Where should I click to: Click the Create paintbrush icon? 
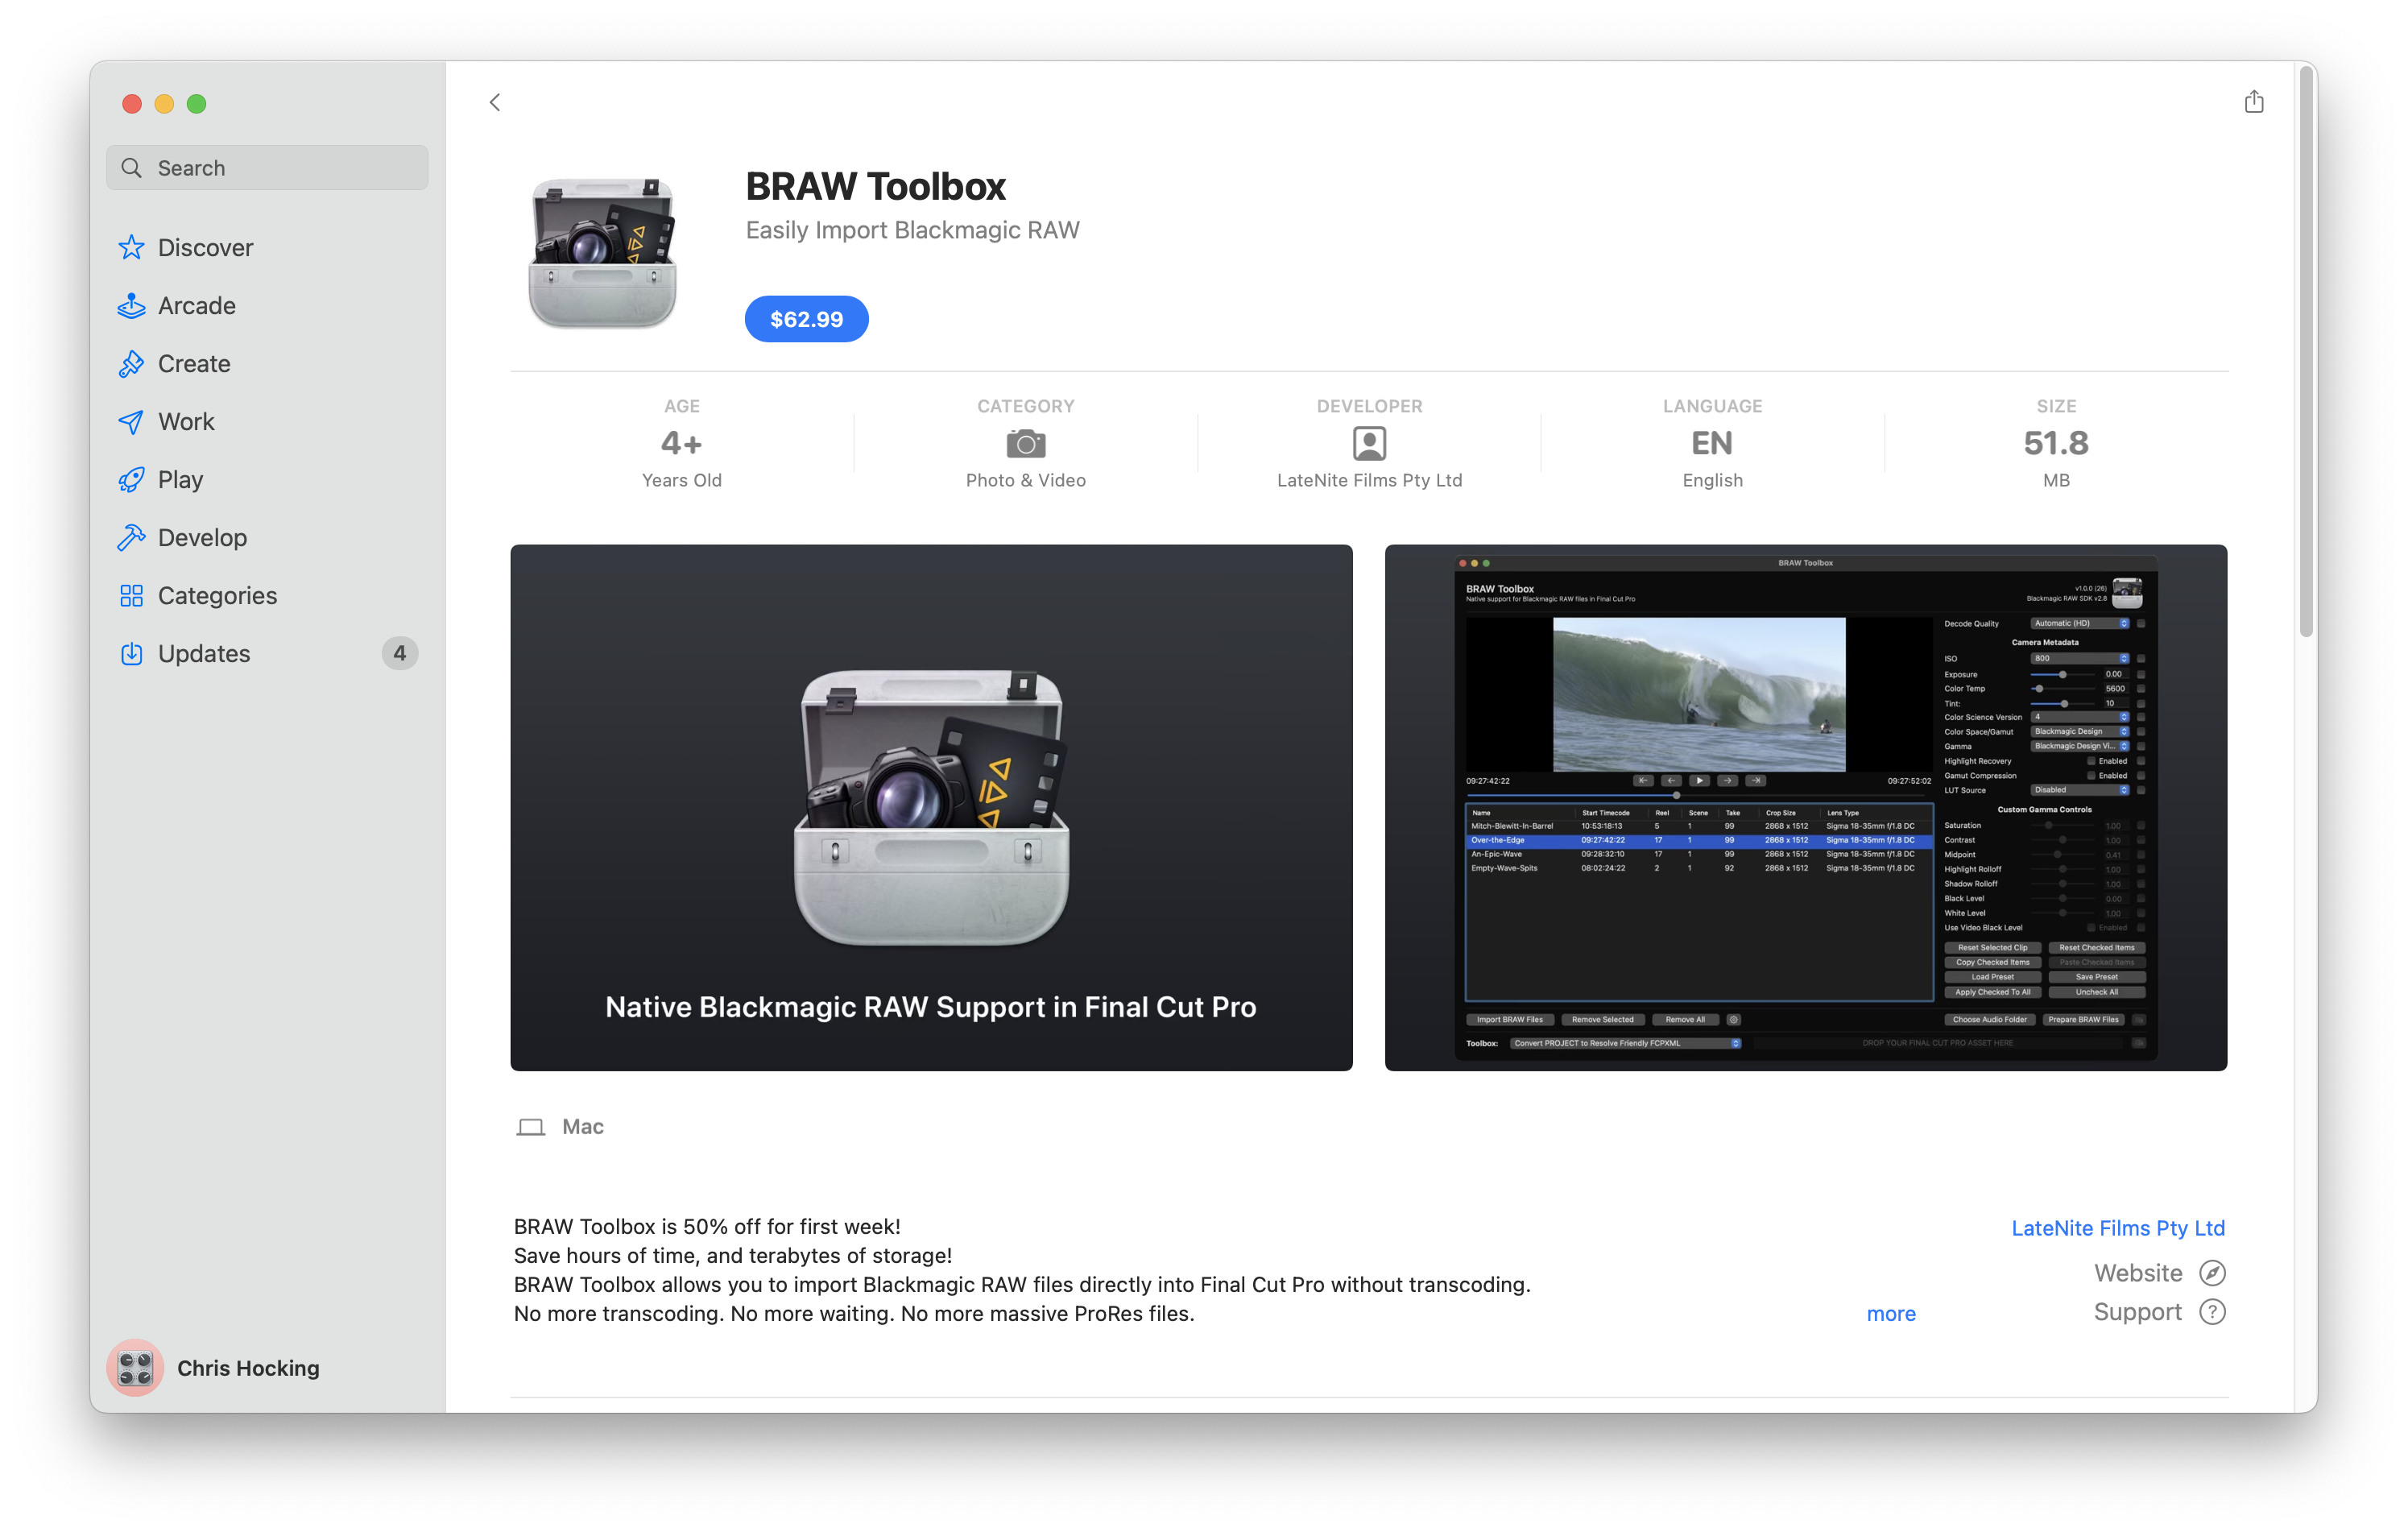(131, 363)
